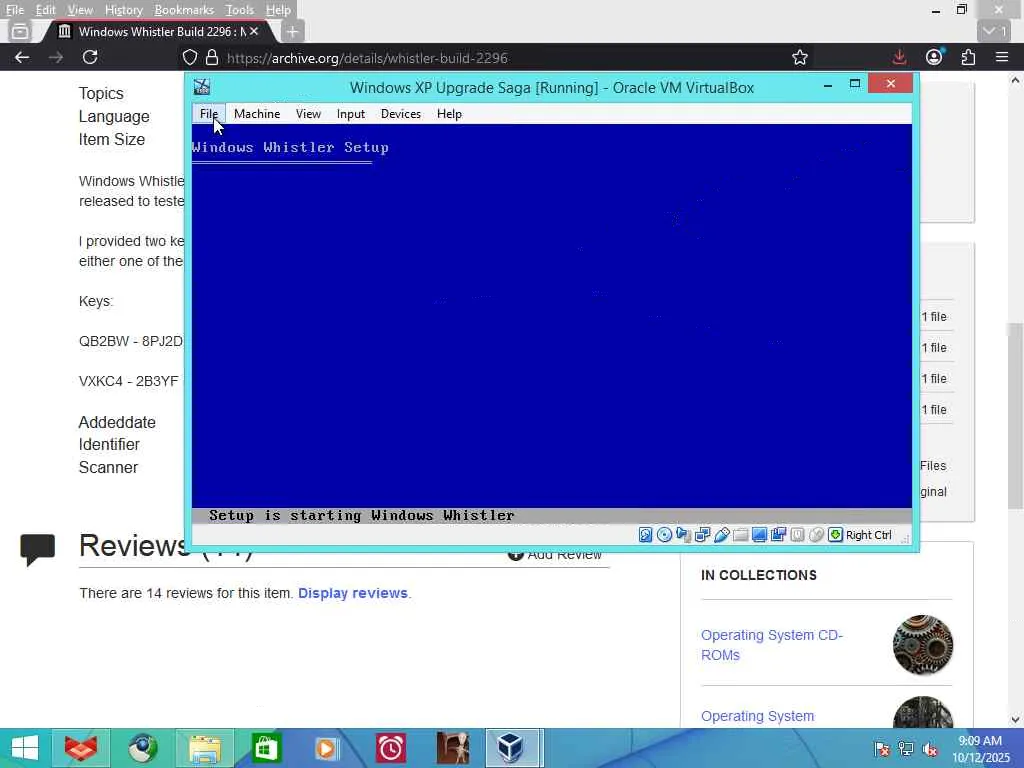Open the VirtualBox File menu
The width and height of the screenshot is (1024, 768).
click(x=209, y=114)
